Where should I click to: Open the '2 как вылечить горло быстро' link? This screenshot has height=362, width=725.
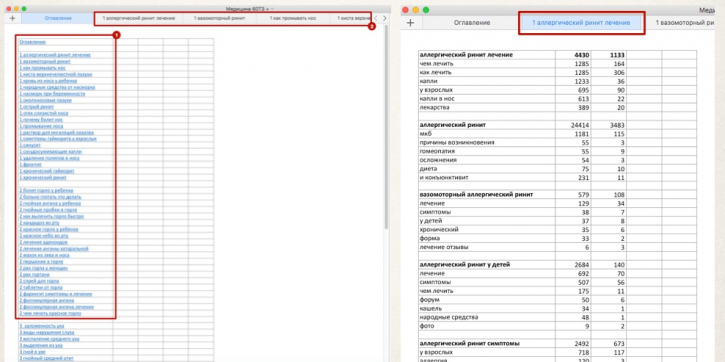[51, 216]
